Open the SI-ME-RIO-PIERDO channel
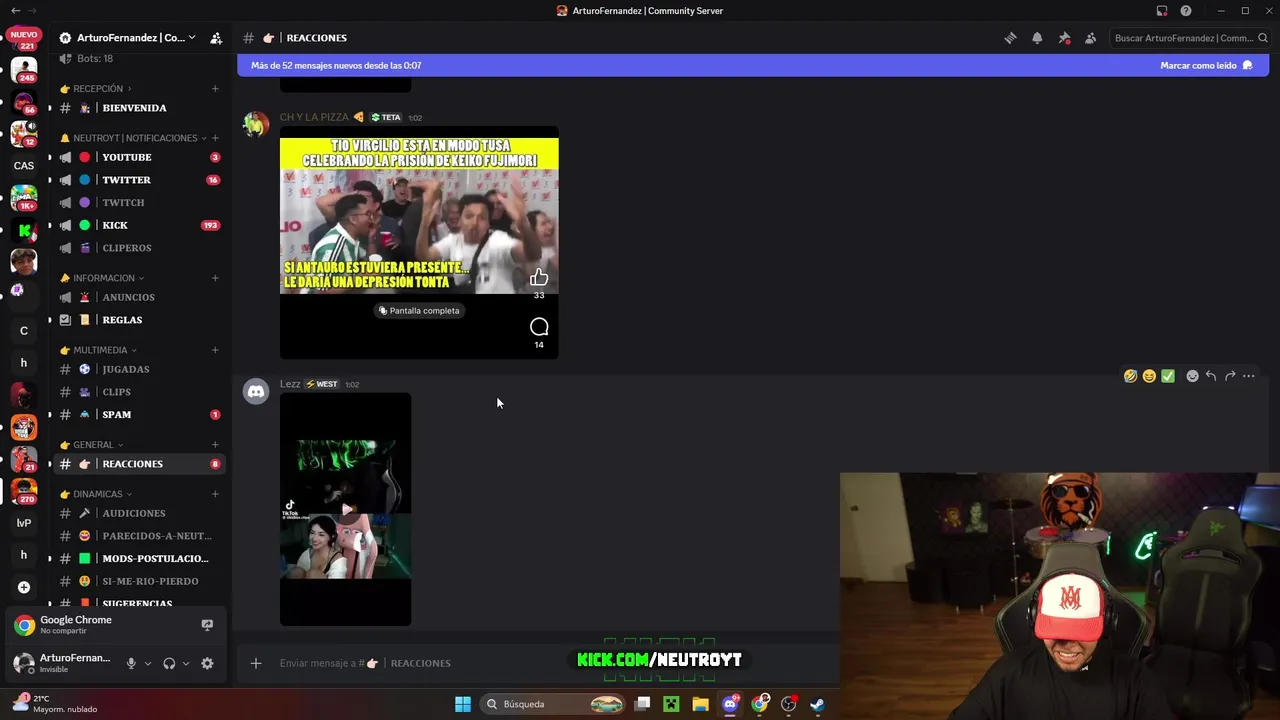The width and height of the screenshot is (1280, 720). 140,581
